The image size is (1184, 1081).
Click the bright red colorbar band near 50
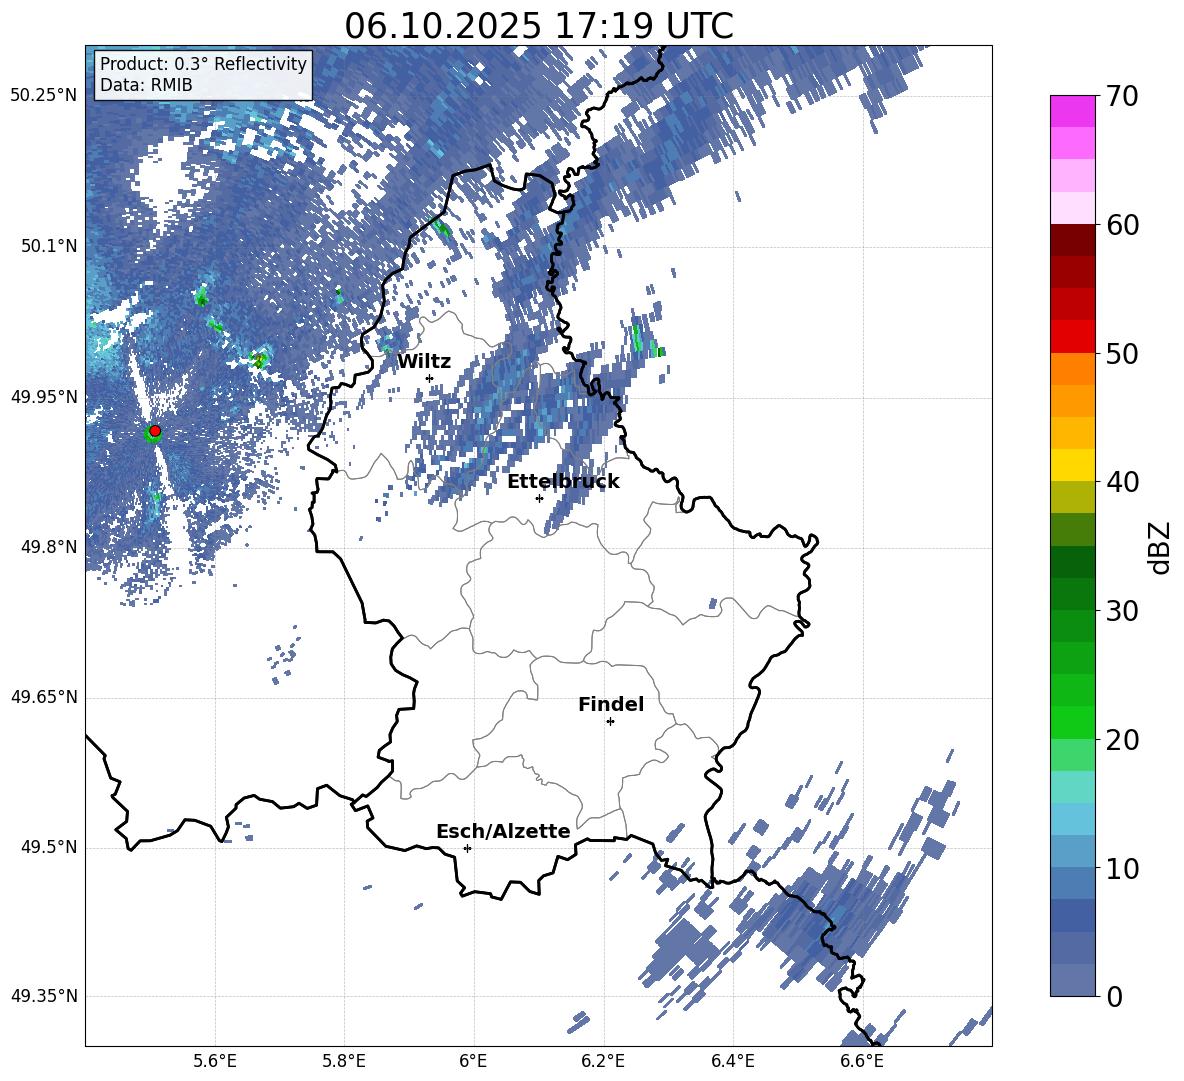click(1072, 337)
